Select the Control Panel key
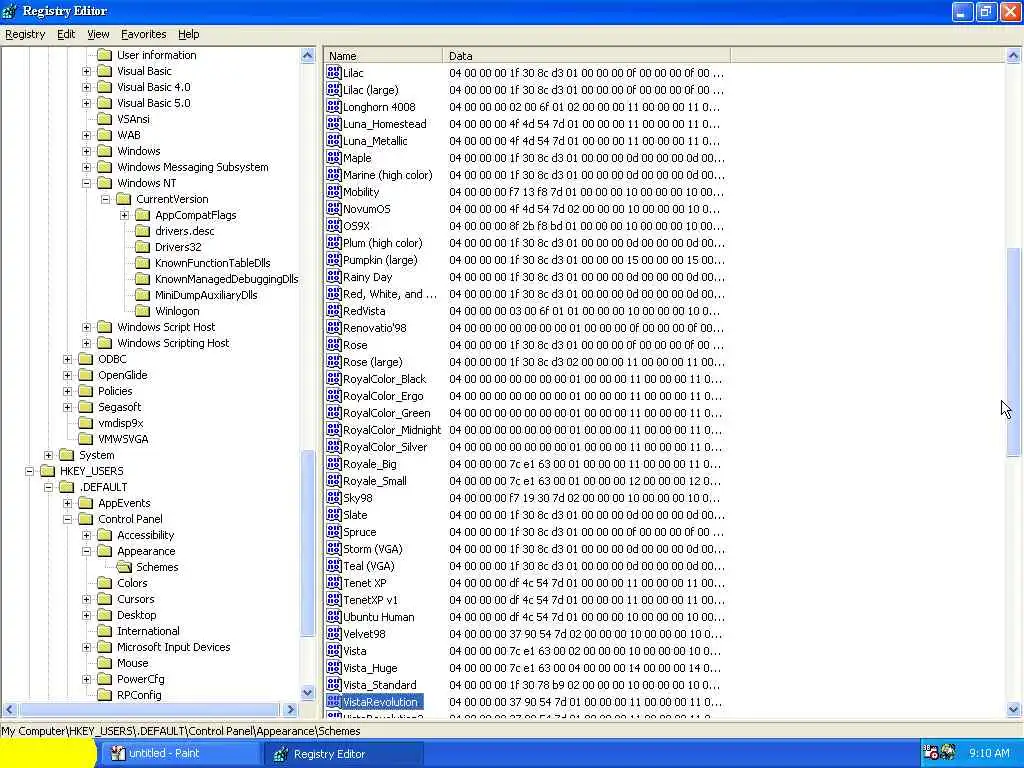Viewport: 1024px width, 768px height. pos(130,519)
